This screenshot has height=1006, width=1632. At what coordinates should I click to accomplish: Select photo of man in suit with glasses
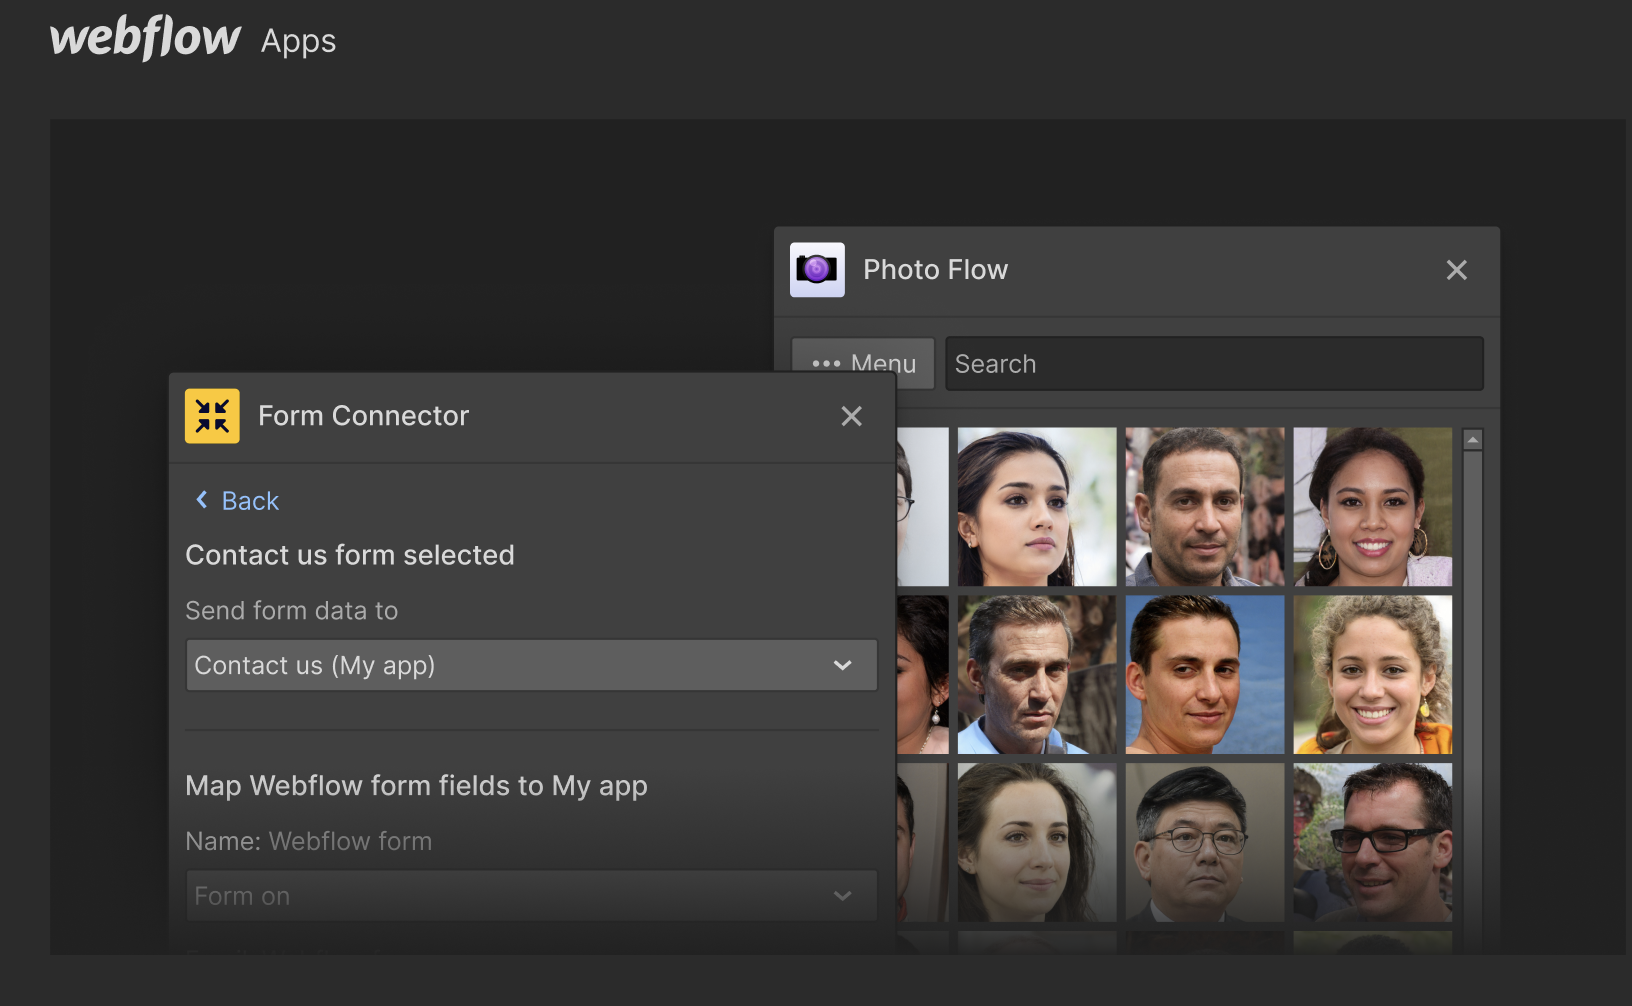[x=1205, y=843]
